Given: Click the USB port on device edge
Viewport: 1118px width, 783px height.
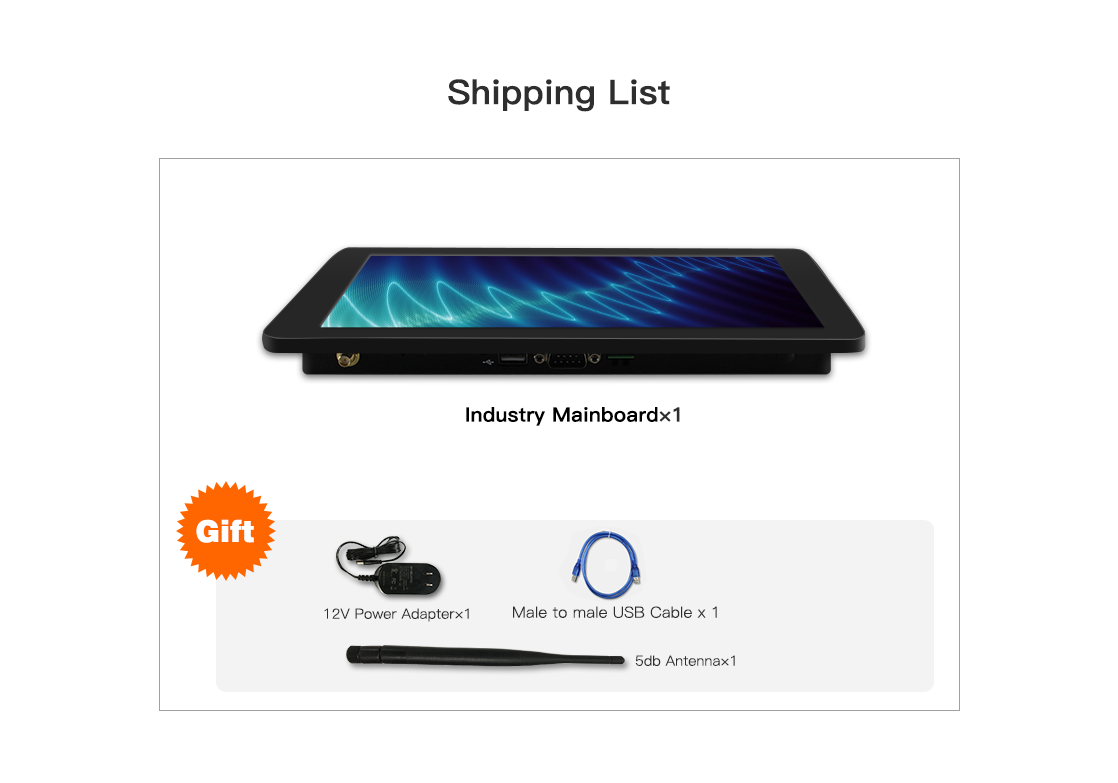Looking at the screenshot, I should click(513, 358).
